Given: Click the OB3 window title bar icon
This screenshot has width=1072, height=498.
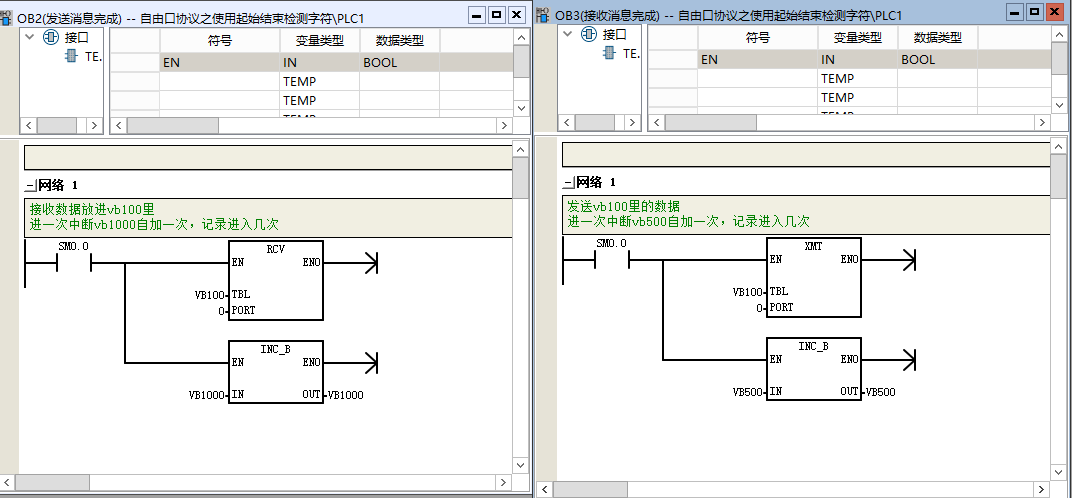Looking at the screenshot, I should [544, 14].
